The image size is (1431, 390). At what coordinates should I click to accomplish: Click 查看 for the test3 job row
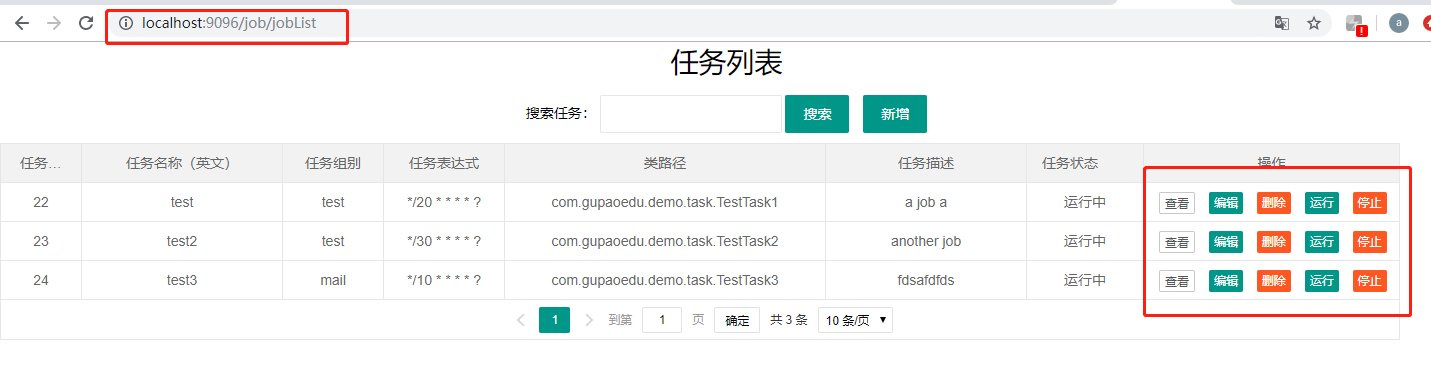click(x=1177, y=281)
